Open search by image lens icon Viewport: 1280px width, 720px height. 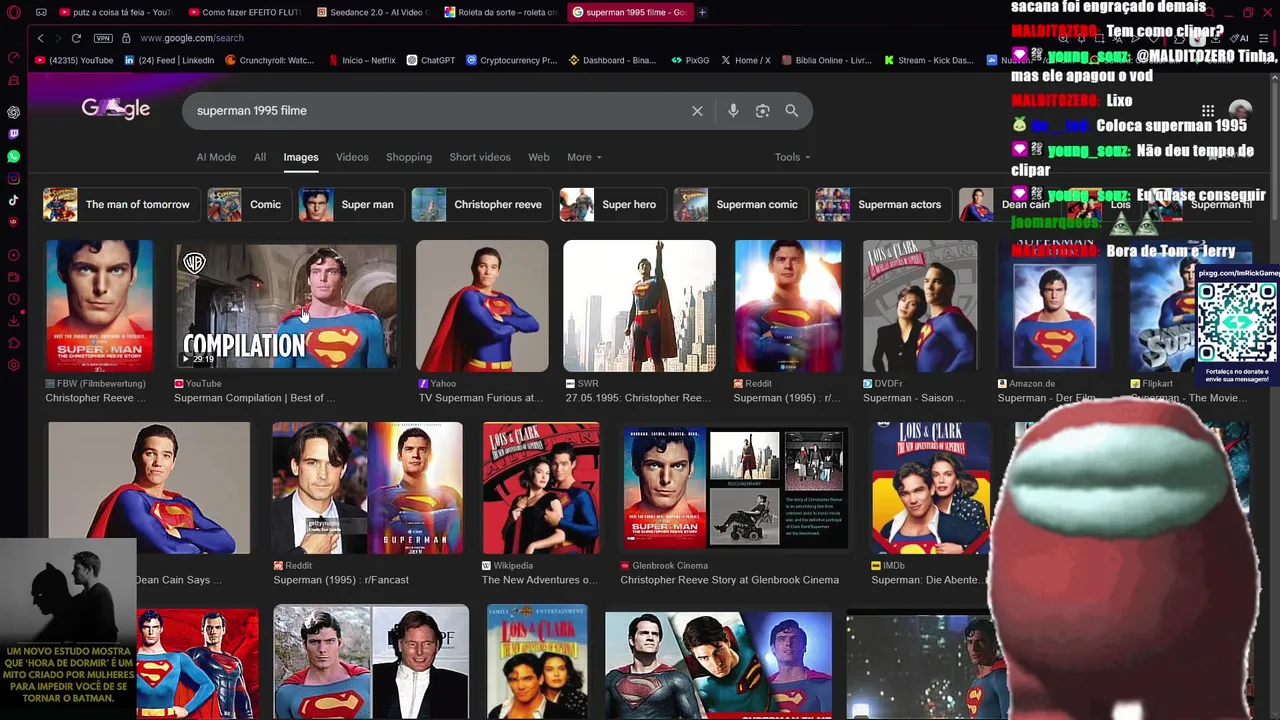762,111
